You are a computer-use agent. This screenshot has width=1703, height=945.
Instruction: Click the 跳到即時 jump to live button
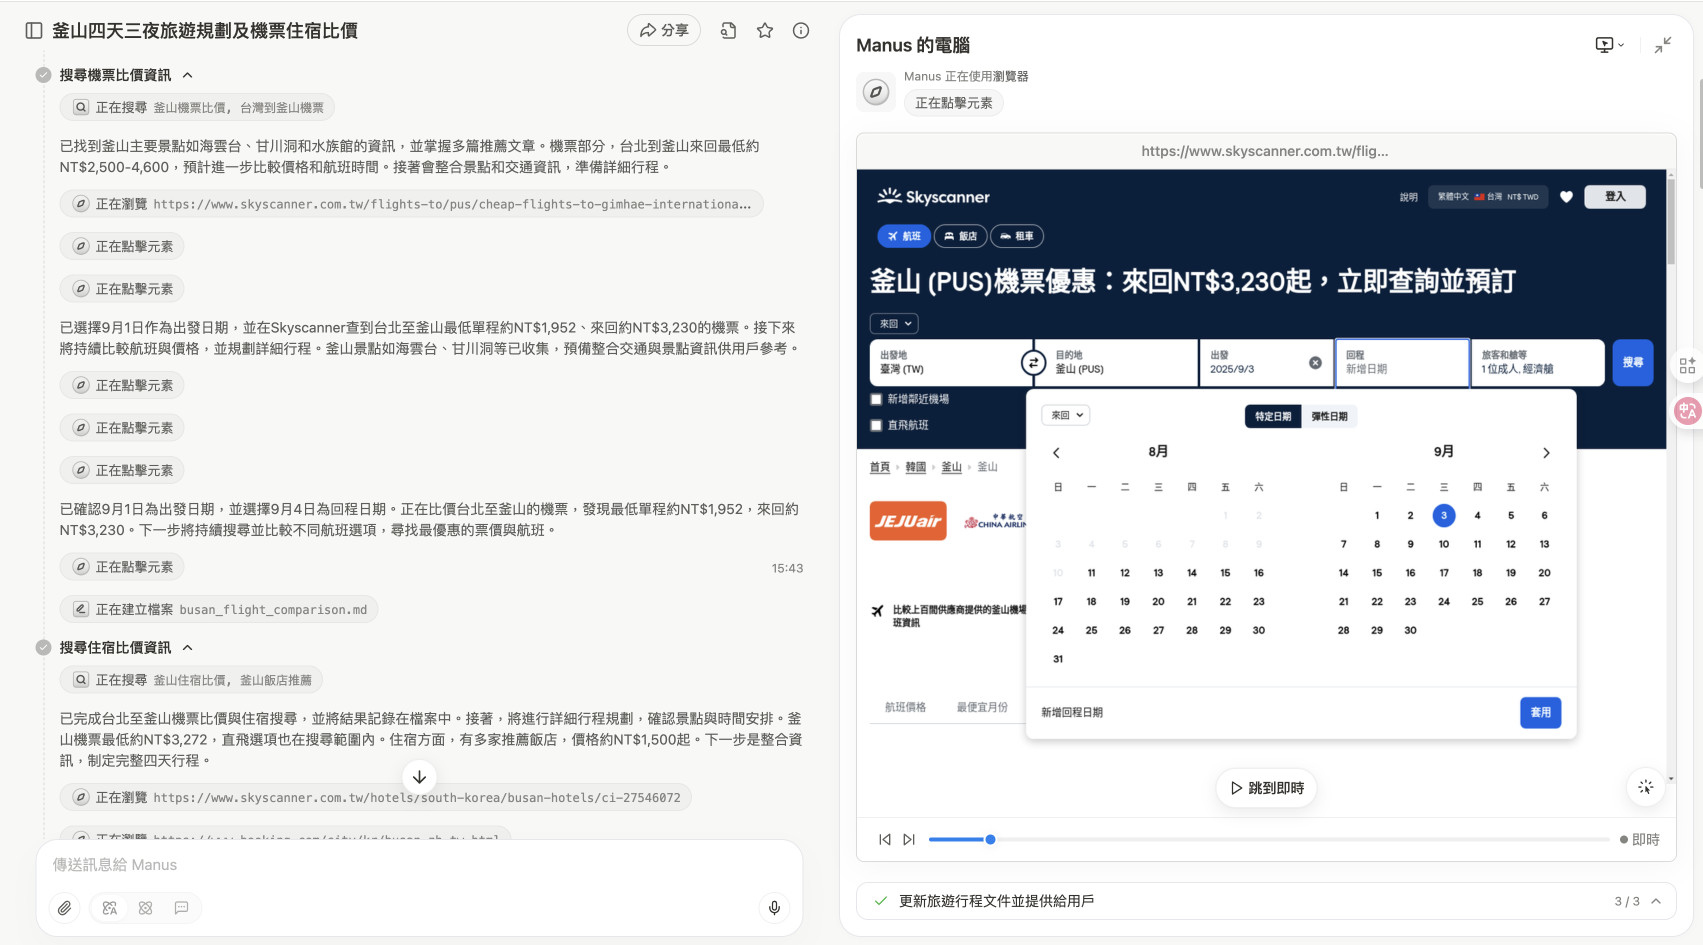1266,788
